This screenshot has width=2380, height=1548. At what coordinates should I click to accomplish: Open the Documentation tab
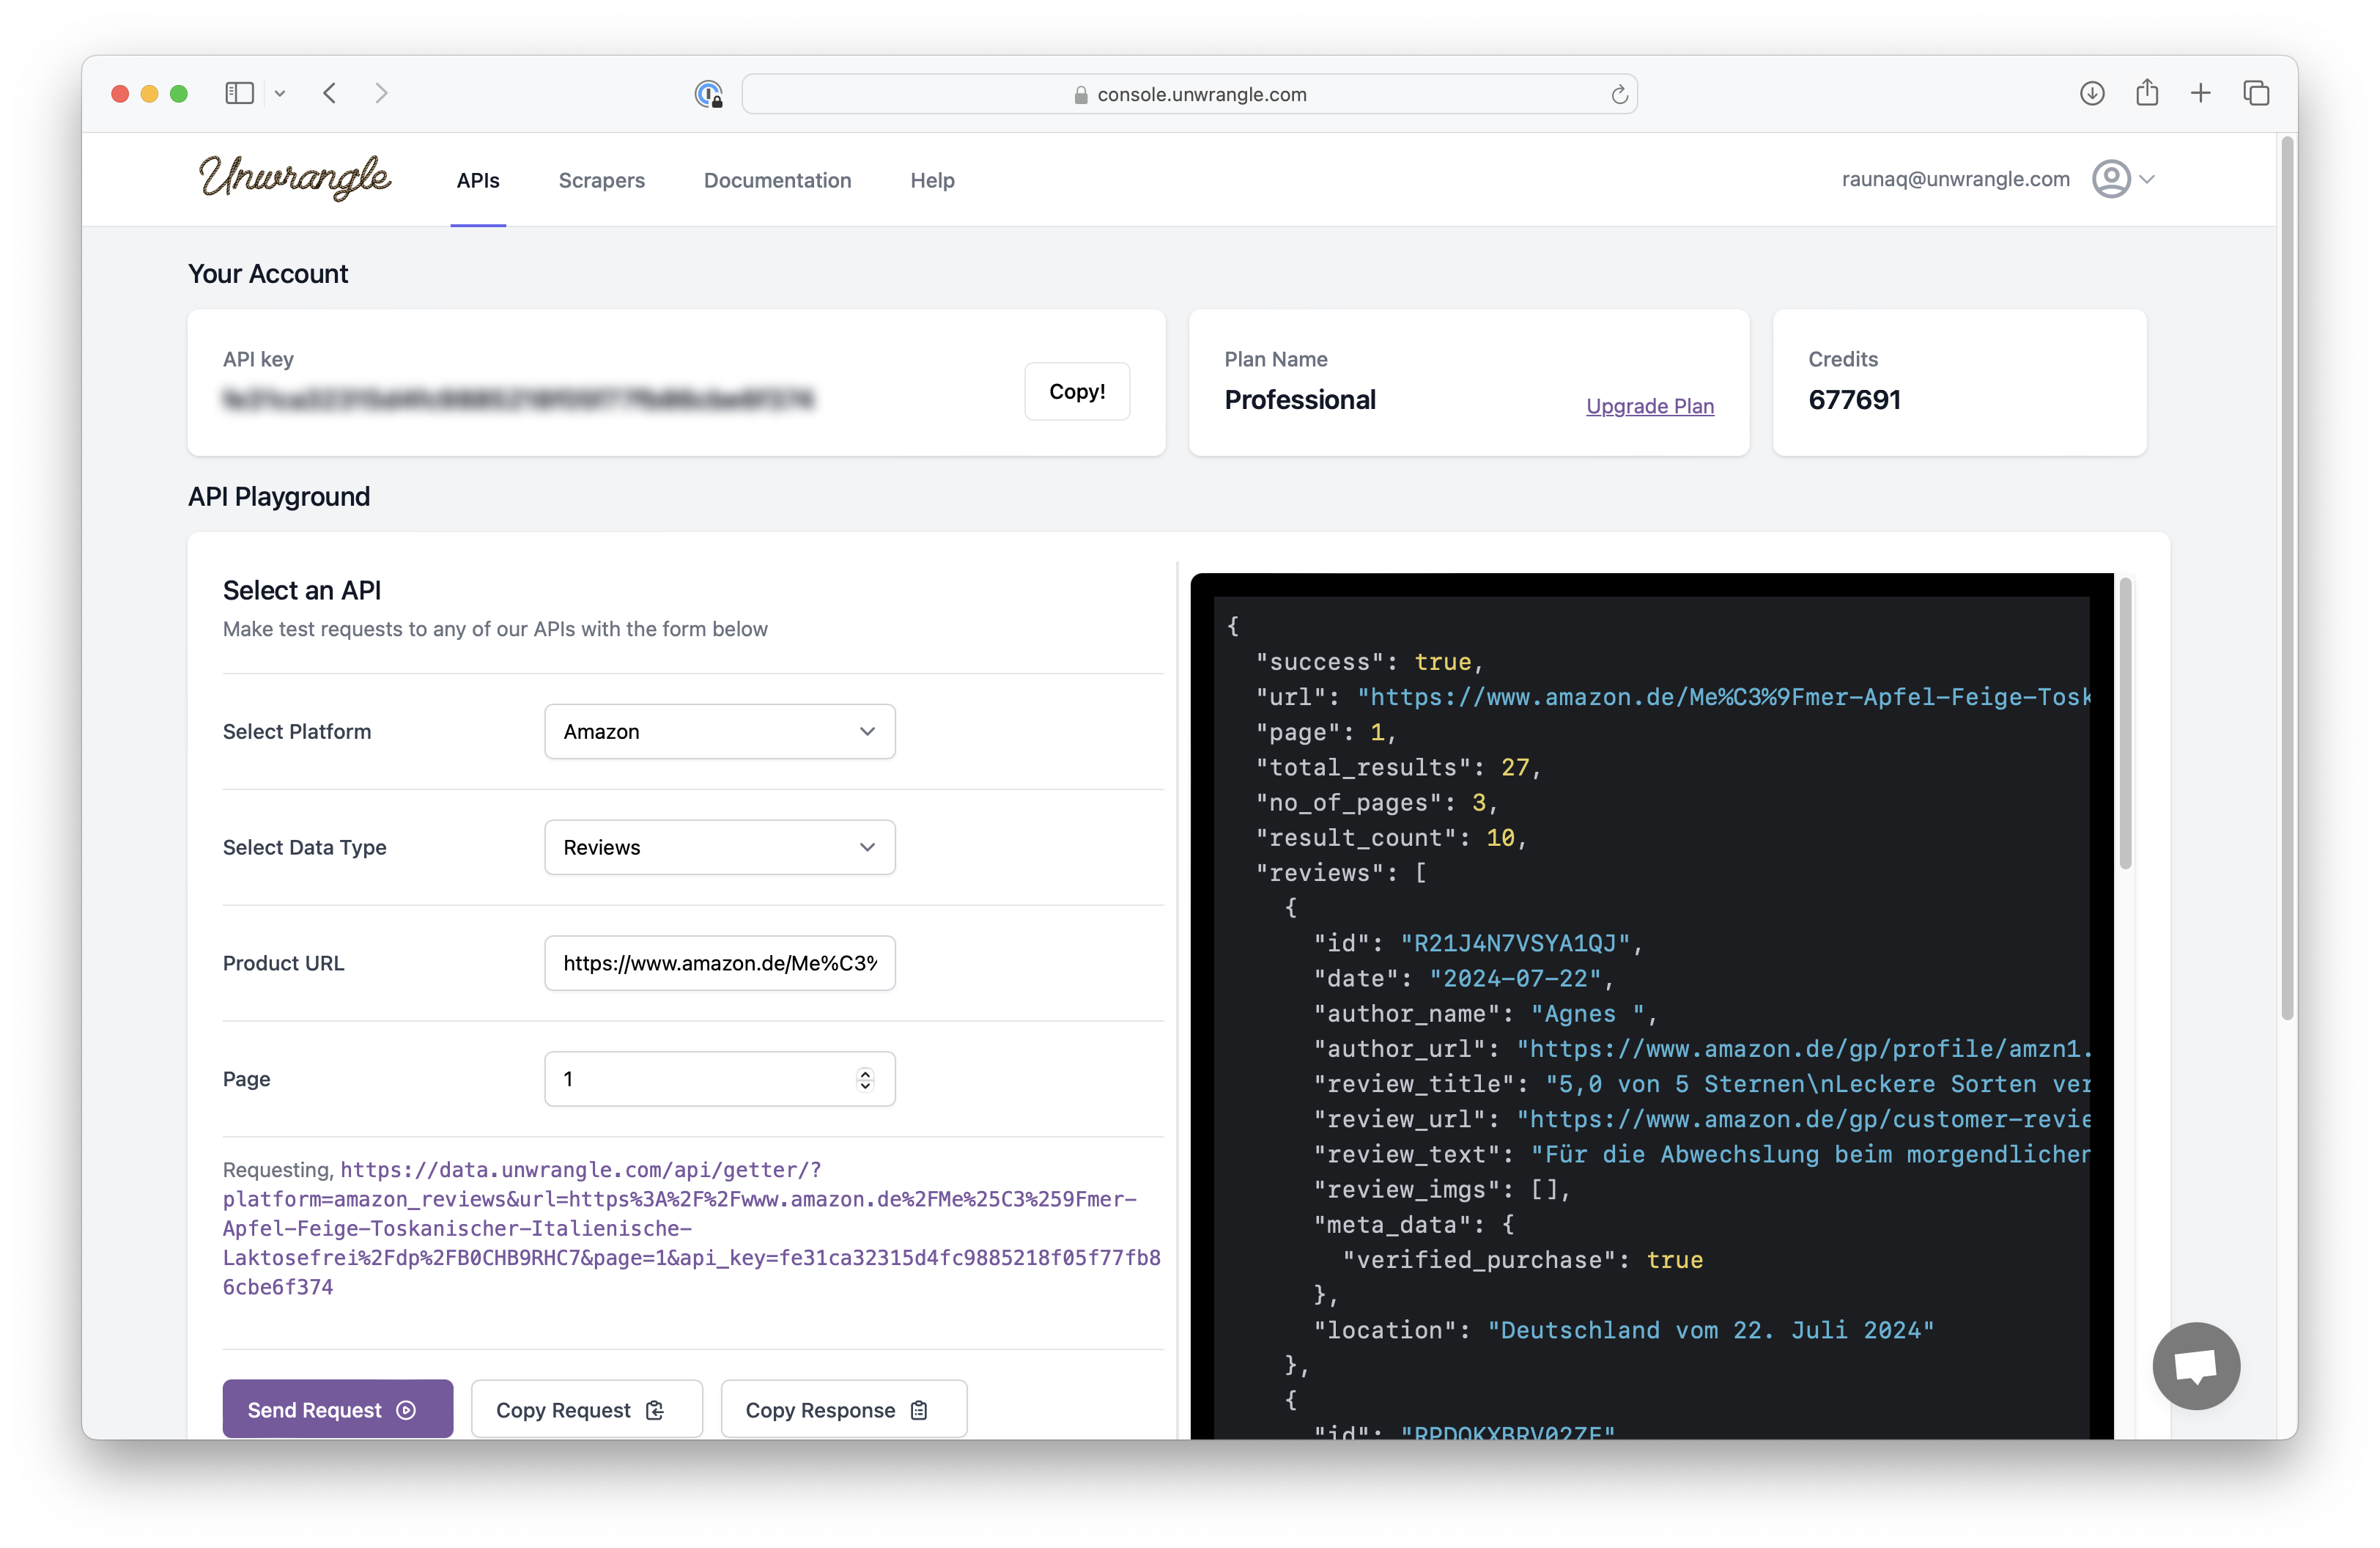pos(777,180)
